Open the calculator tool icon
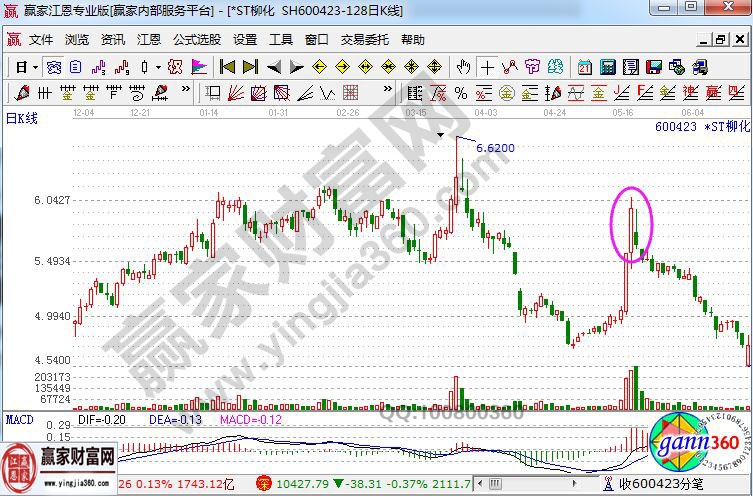This screenshot has height=496, width=753. tap(606, 67)
